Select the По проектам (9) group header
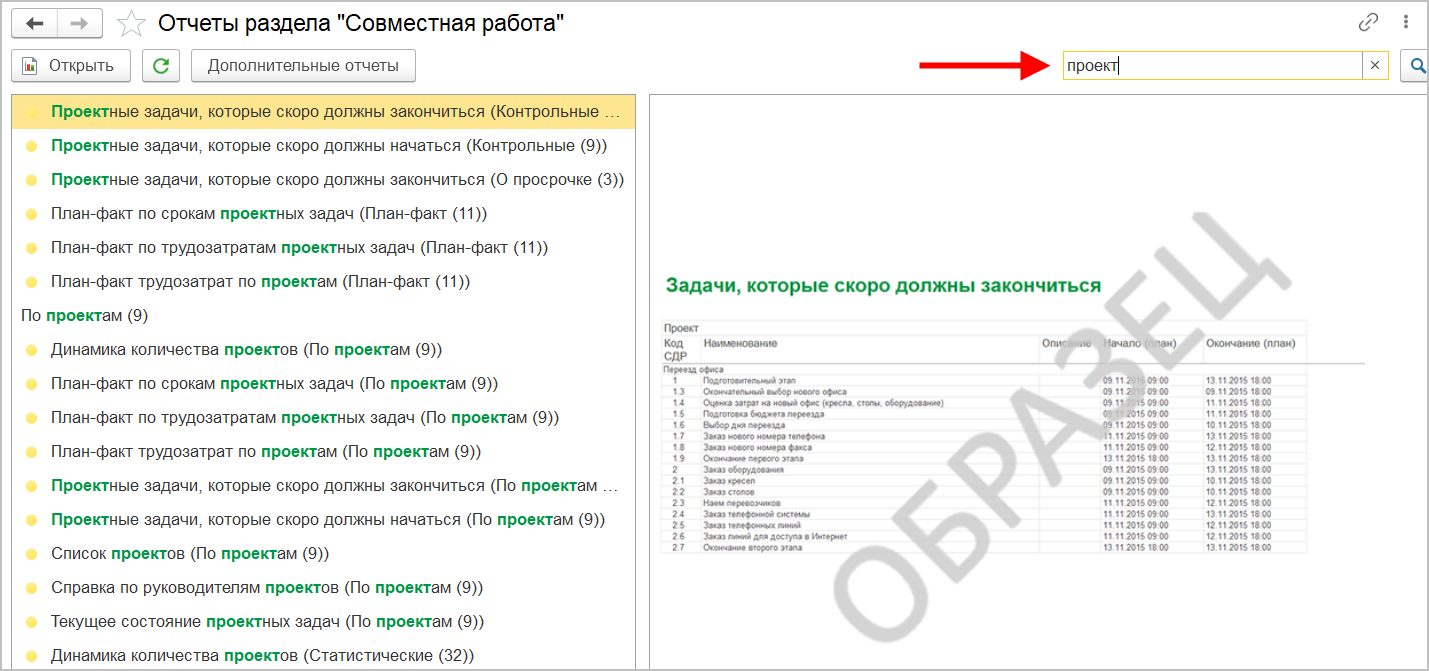 (x=323, y=316)
